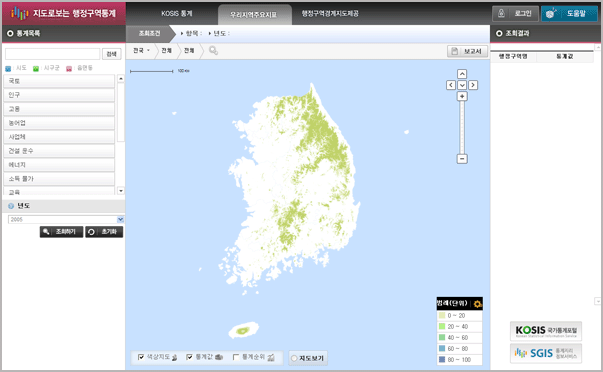Click the 통계값 column header
Image resolution: width=603 pixels, height=372 pixels.
565,57
